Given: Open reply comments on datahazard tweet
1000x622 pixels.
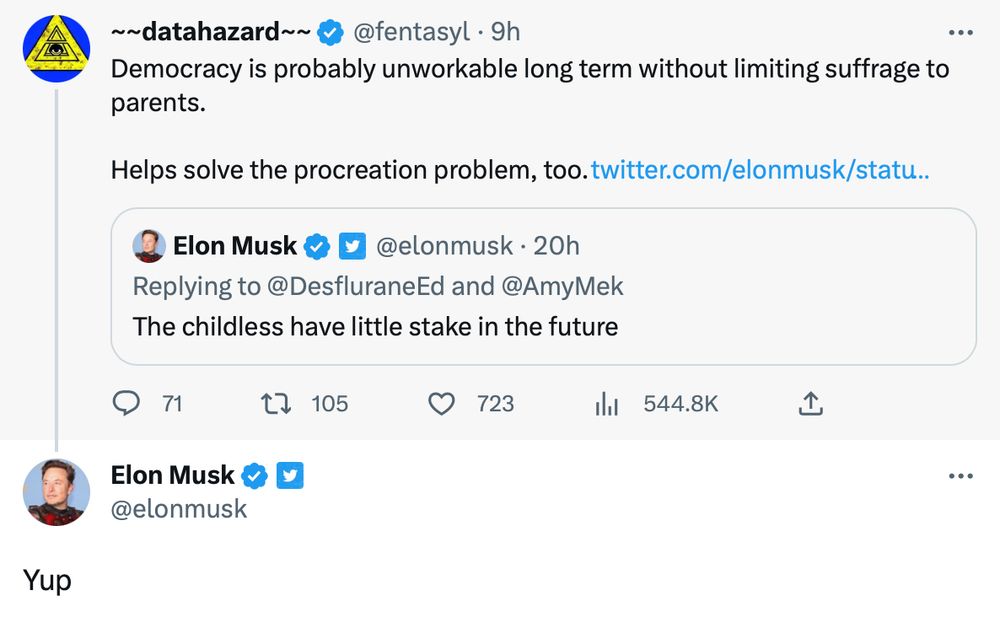Looking at the screenshot, I should click(x=126, y=403).
